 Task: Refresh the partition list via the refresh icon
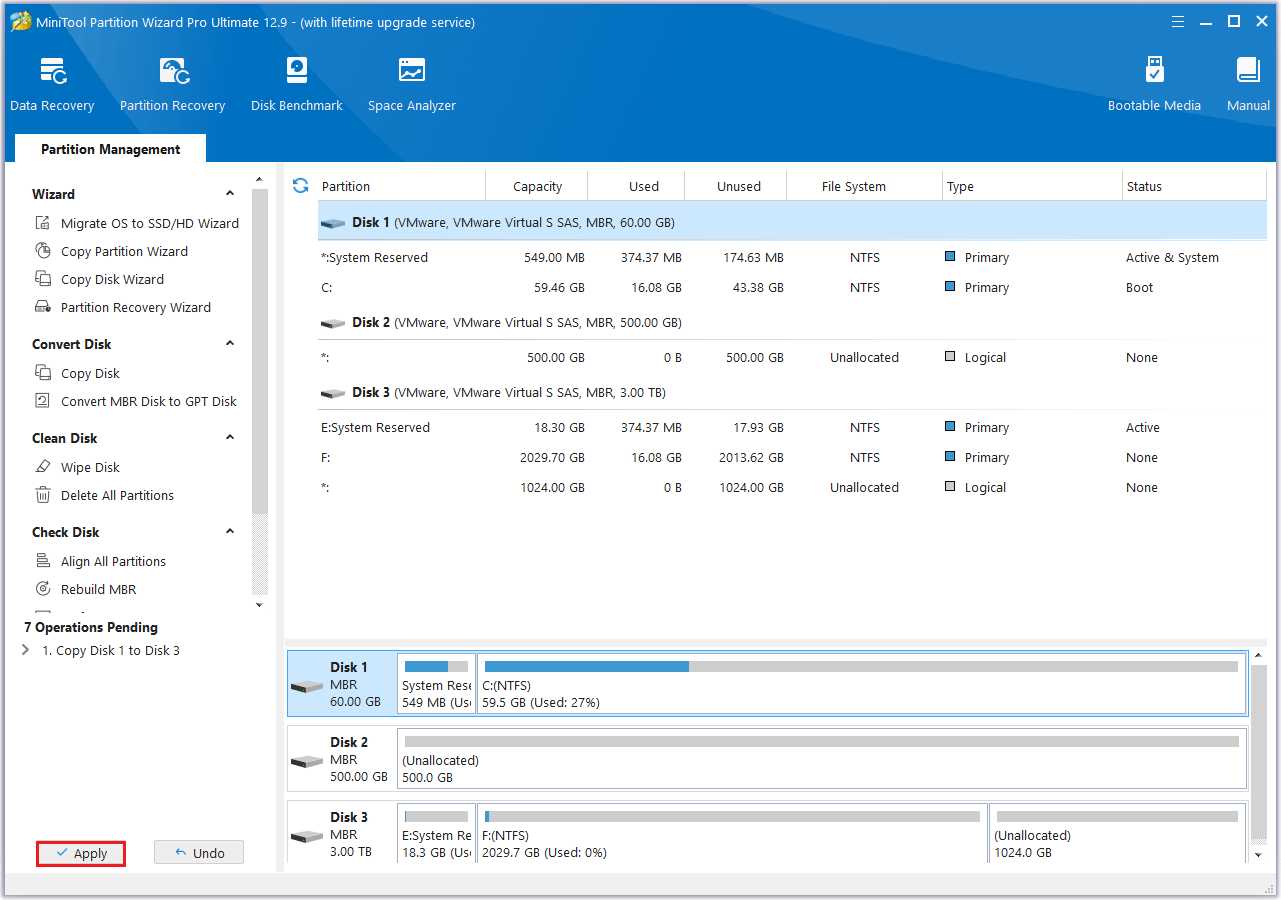click(x=300, y=186)
